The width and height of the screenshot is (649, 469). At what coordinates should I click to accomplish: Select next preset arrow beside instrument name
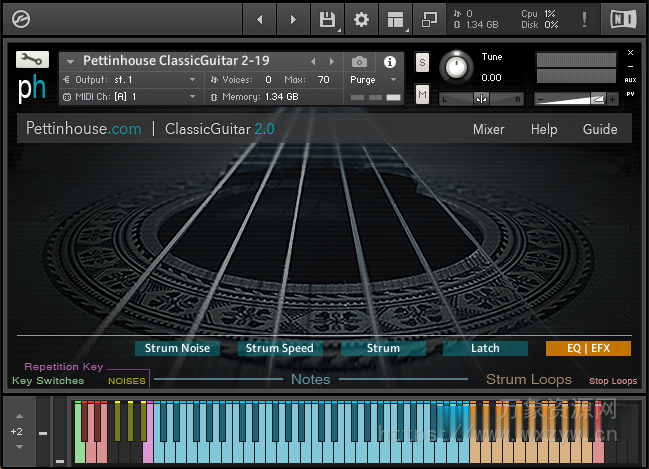pos(332,62)
